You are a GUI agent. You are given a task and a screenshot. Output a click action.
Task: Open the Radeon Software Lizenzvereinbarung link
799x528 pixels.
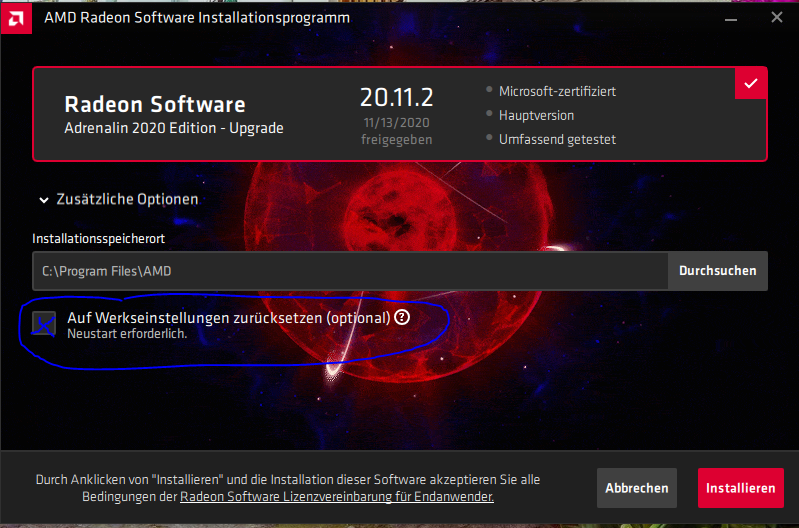coord(337,496)
